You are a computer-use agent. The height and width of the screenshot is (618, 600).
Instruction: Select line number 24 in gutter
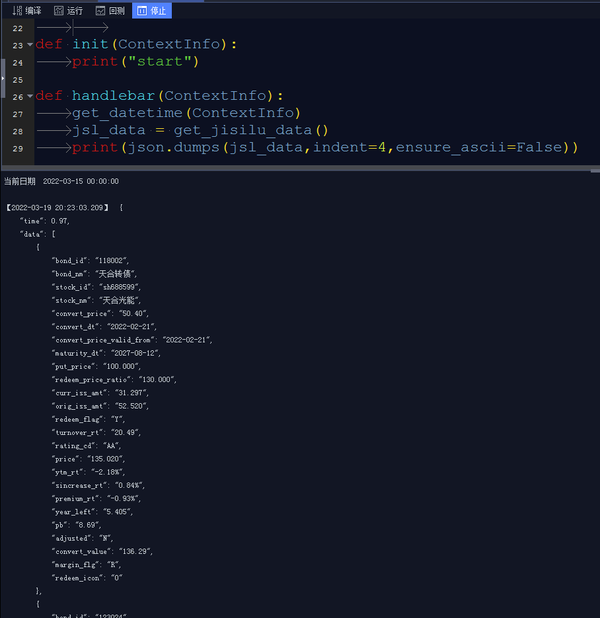coord(18,62)
